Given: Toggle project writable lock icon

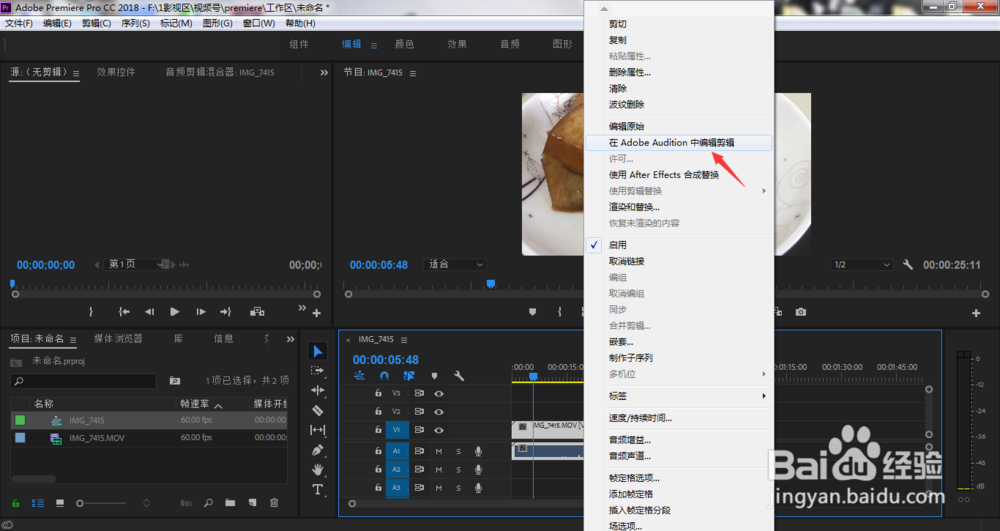Looking at the screenshot, I should 16,503.
